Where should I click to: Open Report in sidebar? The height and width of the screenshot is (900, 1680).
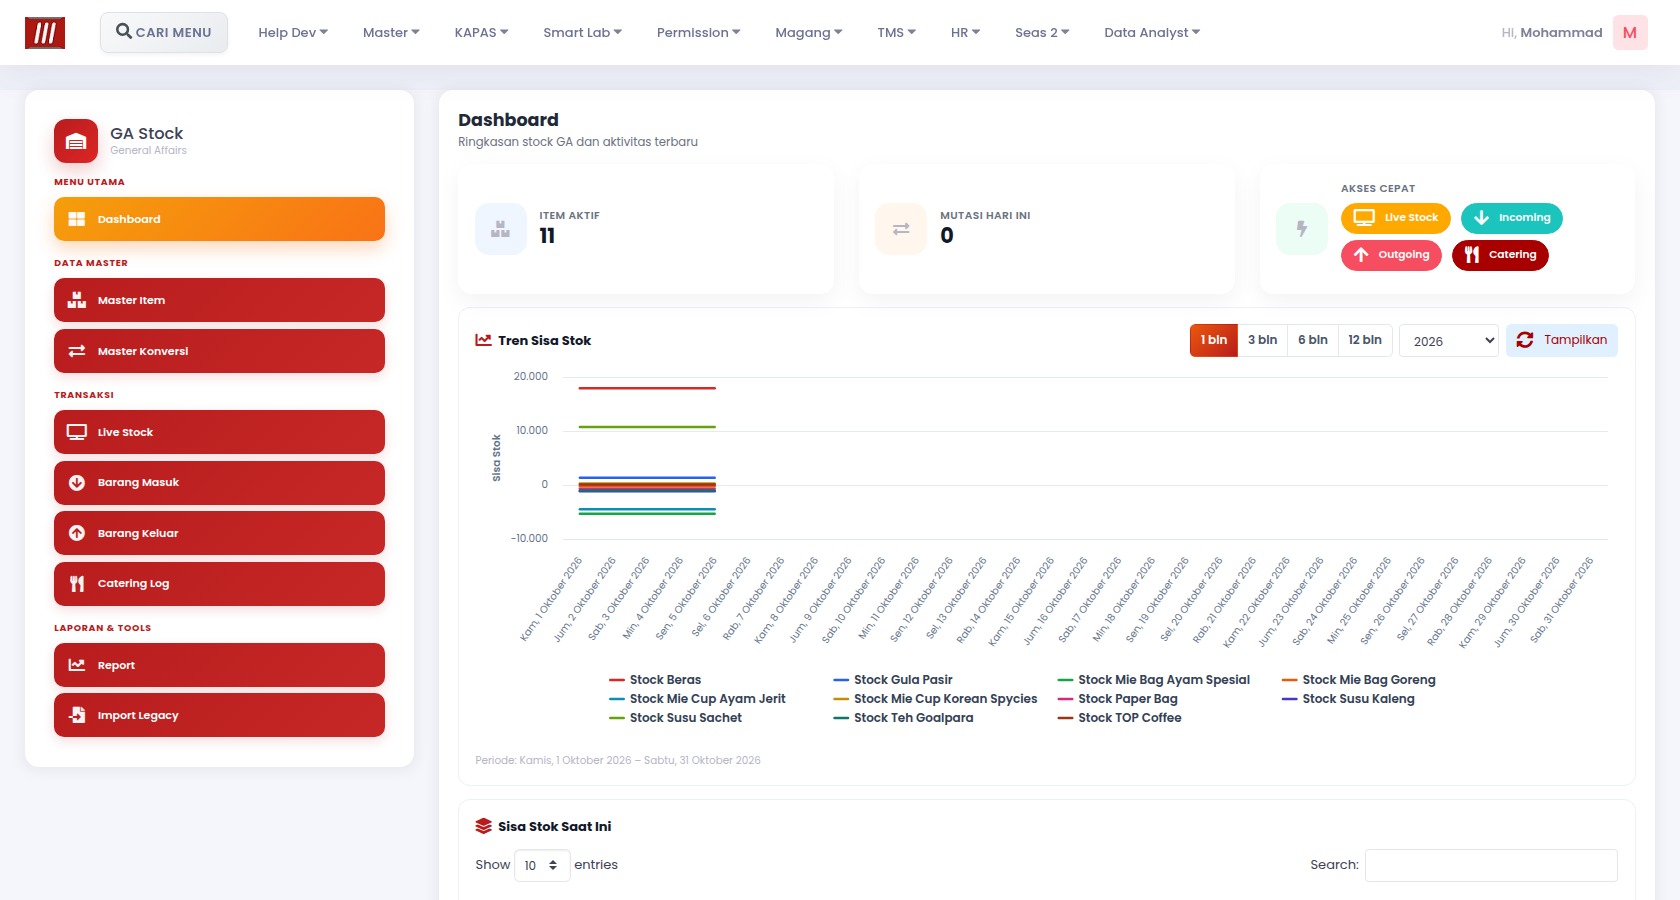pos(219,665)
